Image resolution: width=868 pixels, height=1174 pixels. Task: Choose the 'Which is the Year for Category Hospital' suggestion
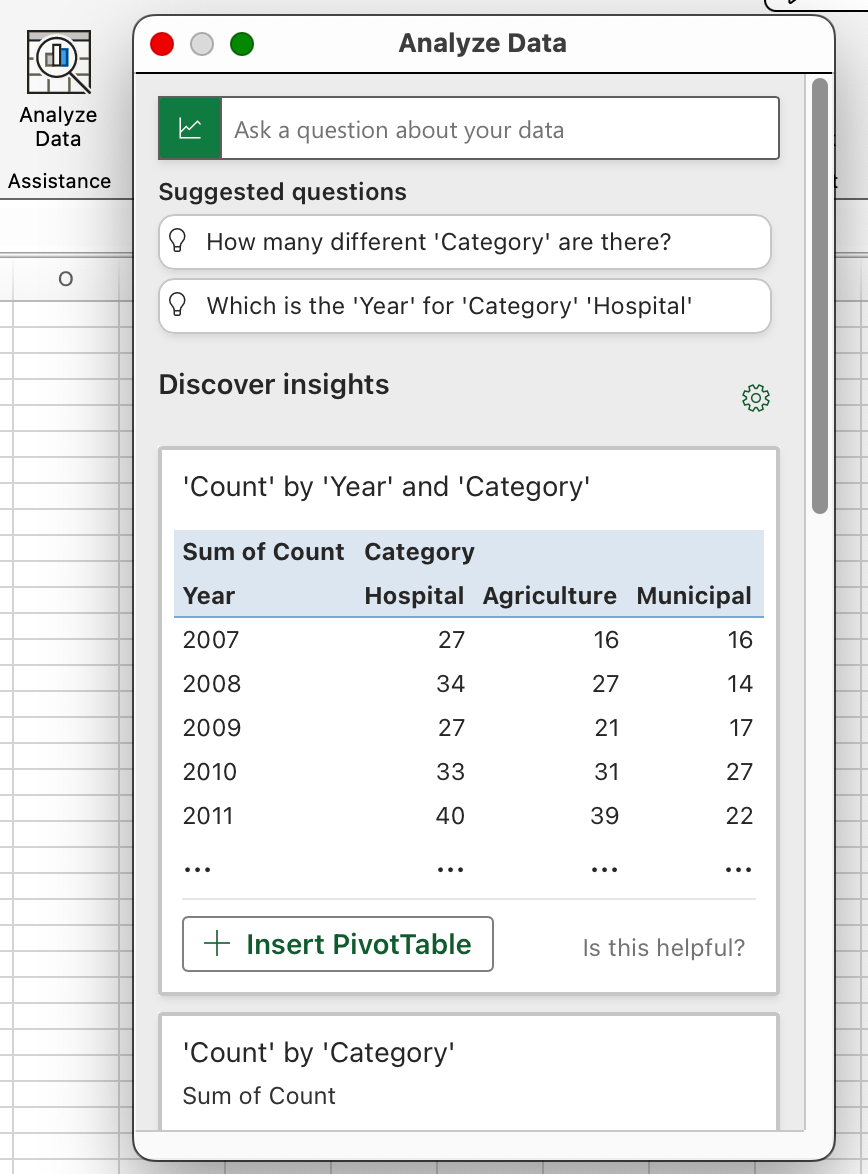click(x=464, y=305)
